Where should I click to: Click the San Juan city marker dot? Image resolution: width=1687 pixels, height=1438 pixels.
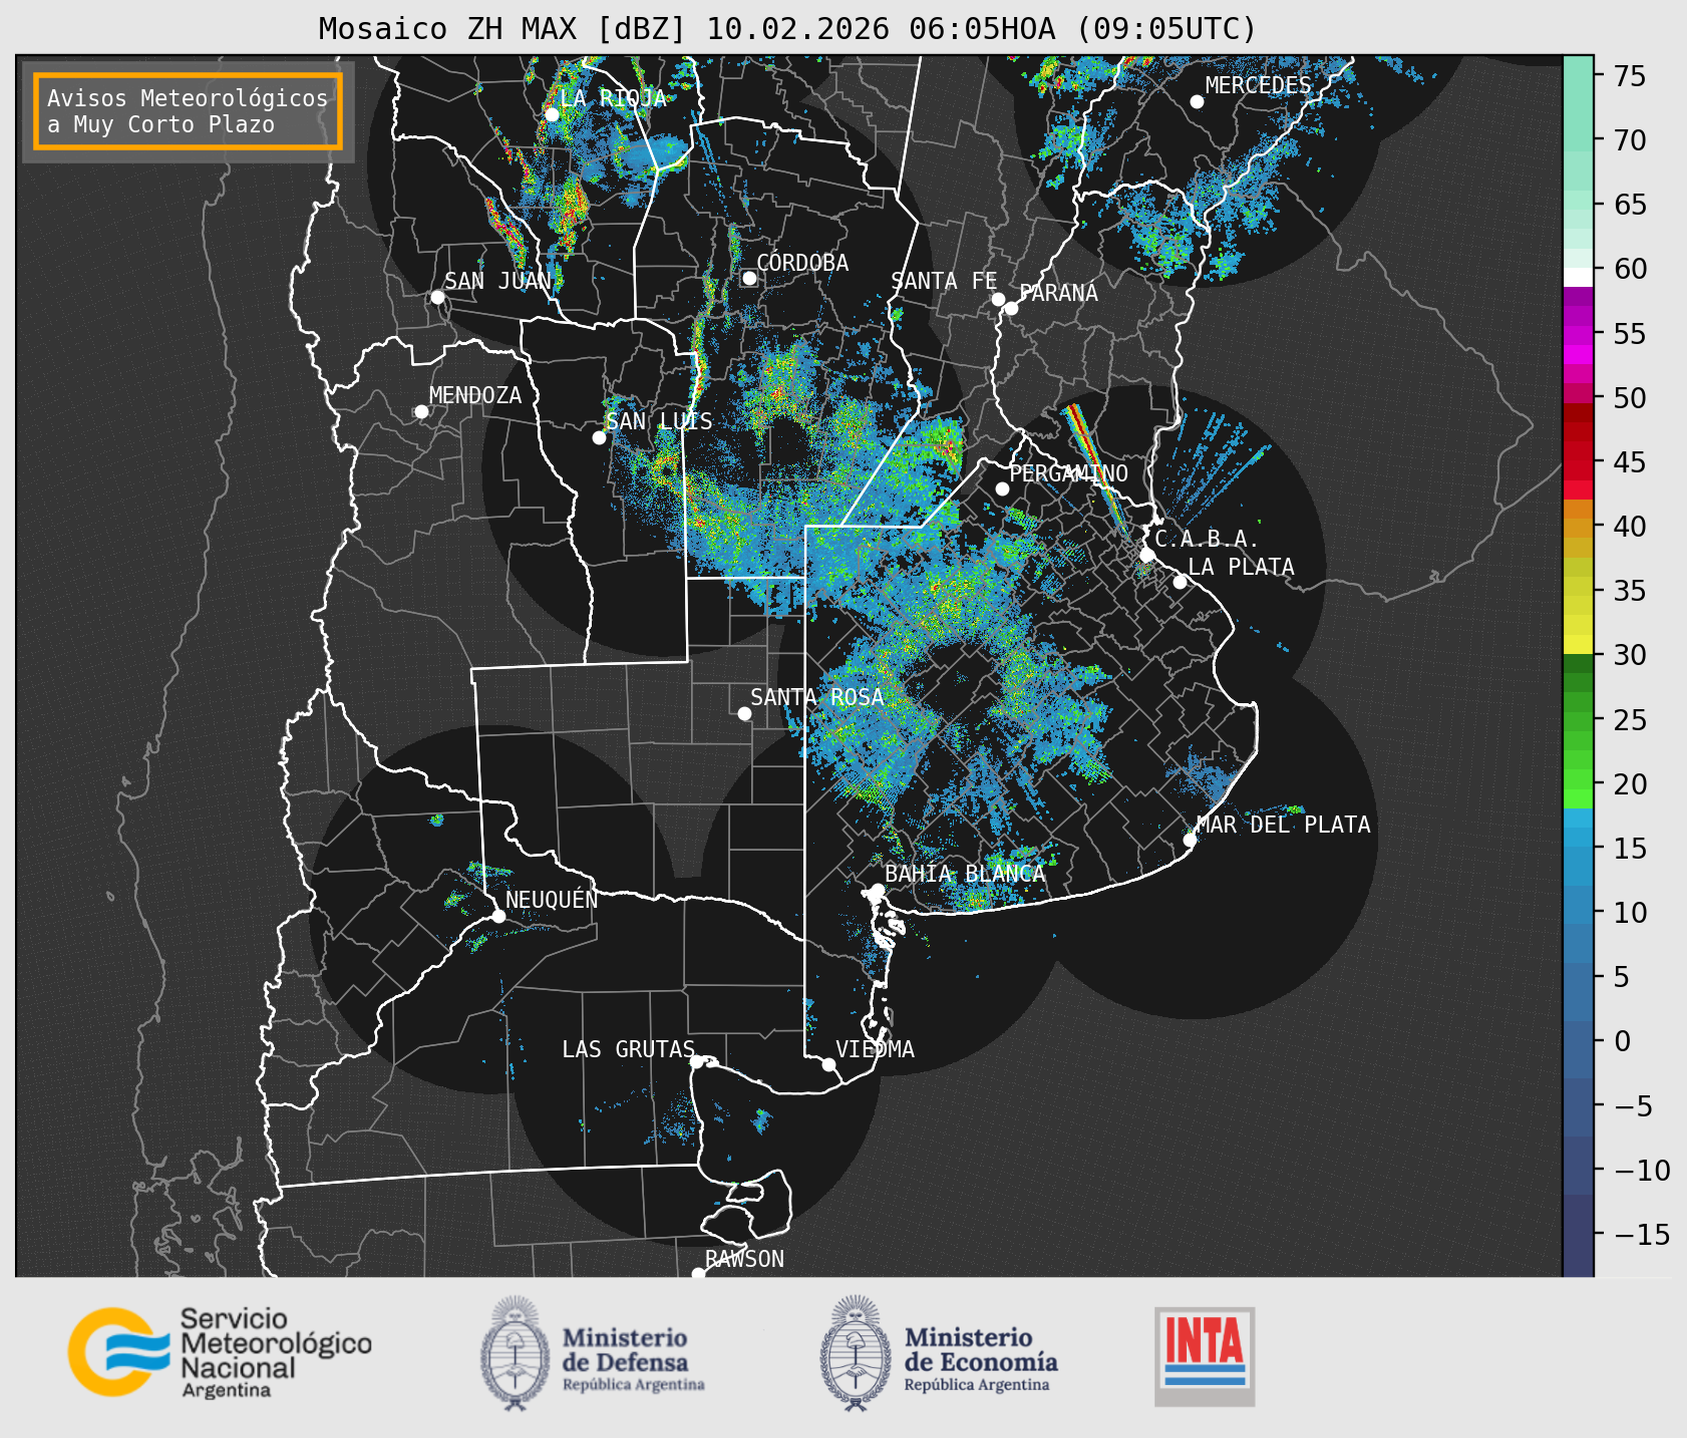(x=437, y=297)
